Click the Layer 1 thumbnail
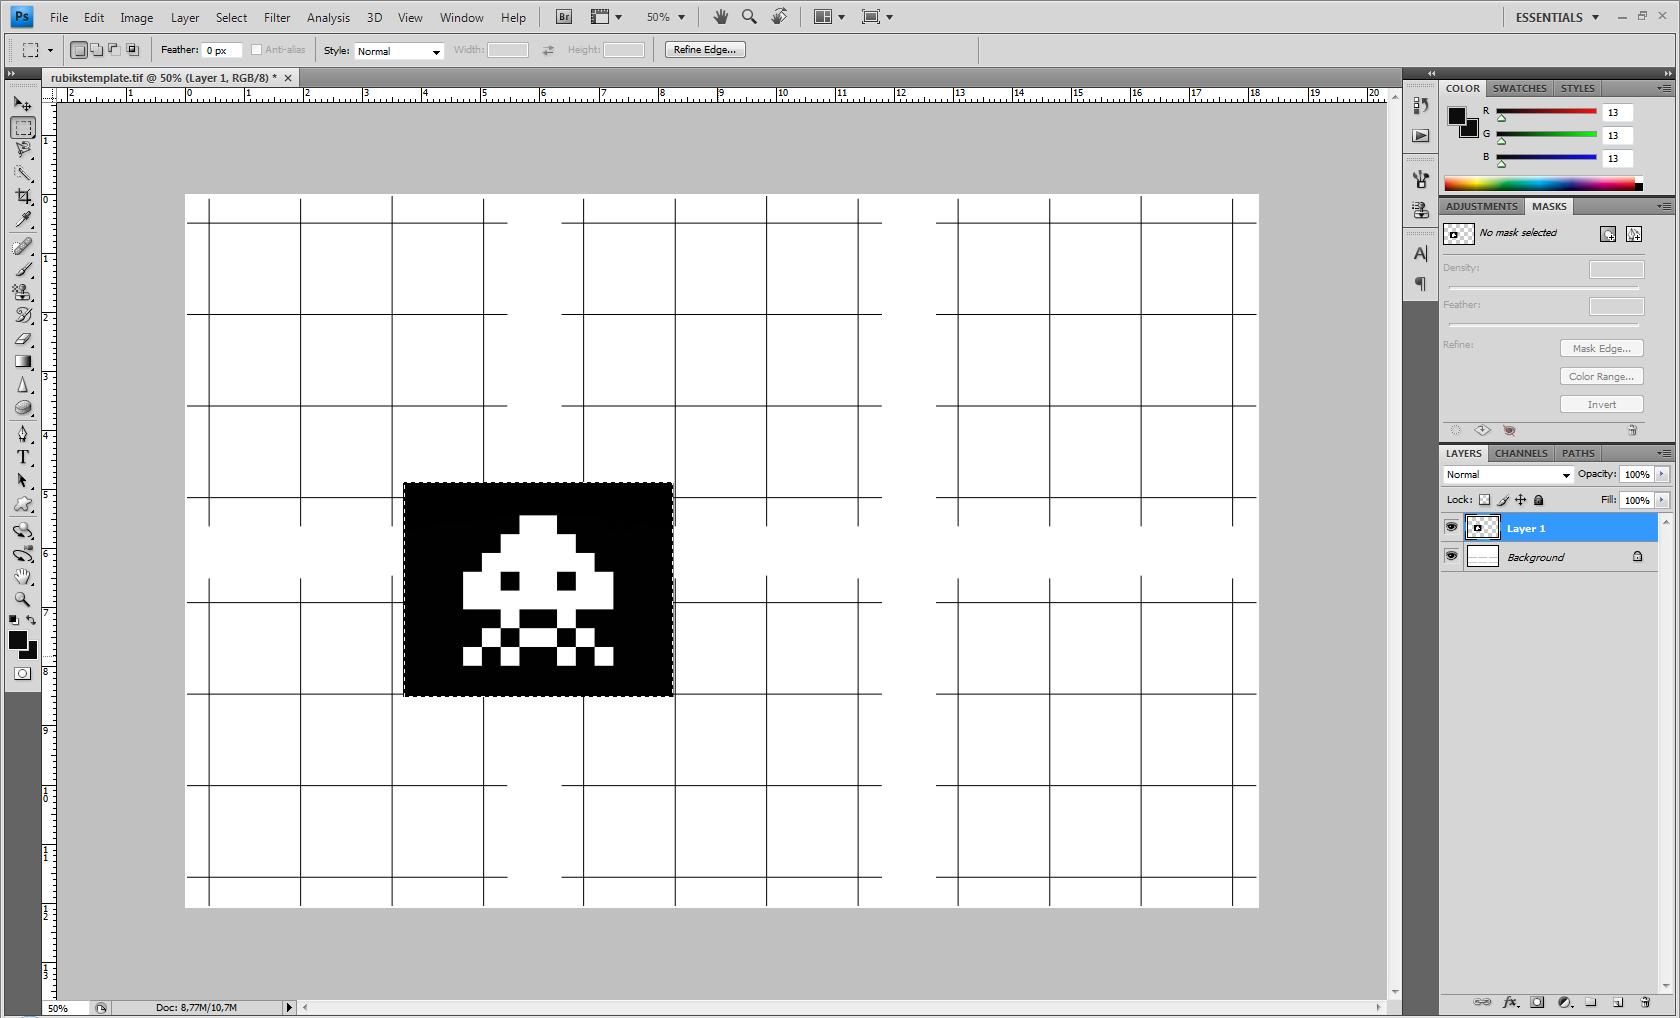The height and width of the screenshot is (1018, 1680). click(x=1482, y=527)
